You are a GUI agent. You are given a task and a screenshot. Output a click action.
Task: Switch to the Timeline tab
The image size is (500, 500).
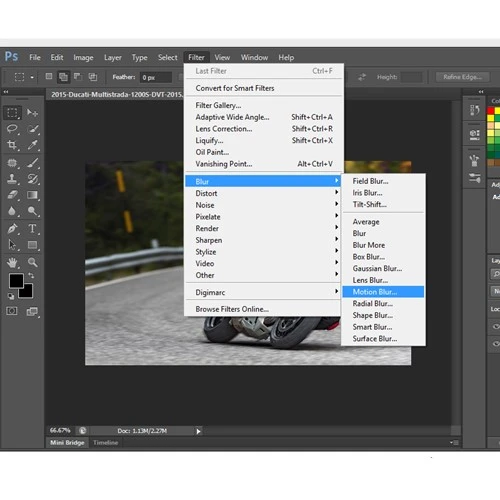106,443
